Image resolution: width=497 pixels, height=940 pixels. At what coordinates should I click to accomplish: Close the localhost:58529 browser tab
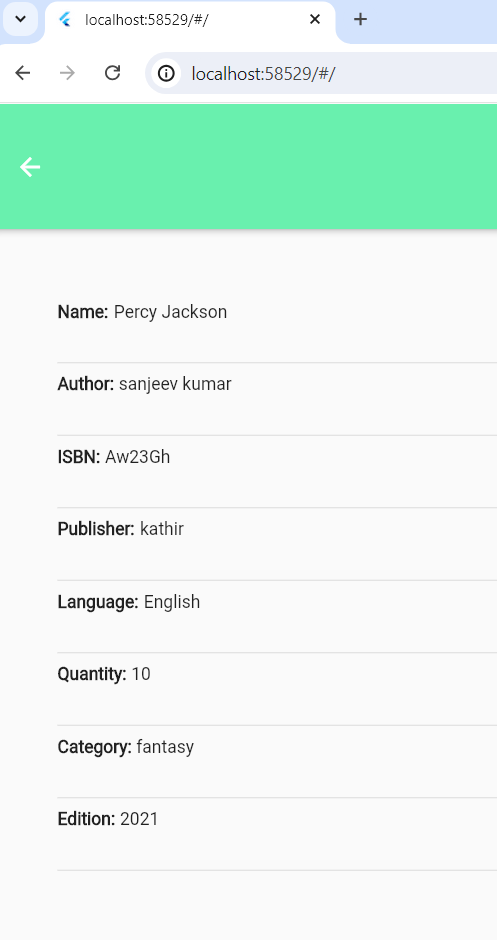point(314,19)
